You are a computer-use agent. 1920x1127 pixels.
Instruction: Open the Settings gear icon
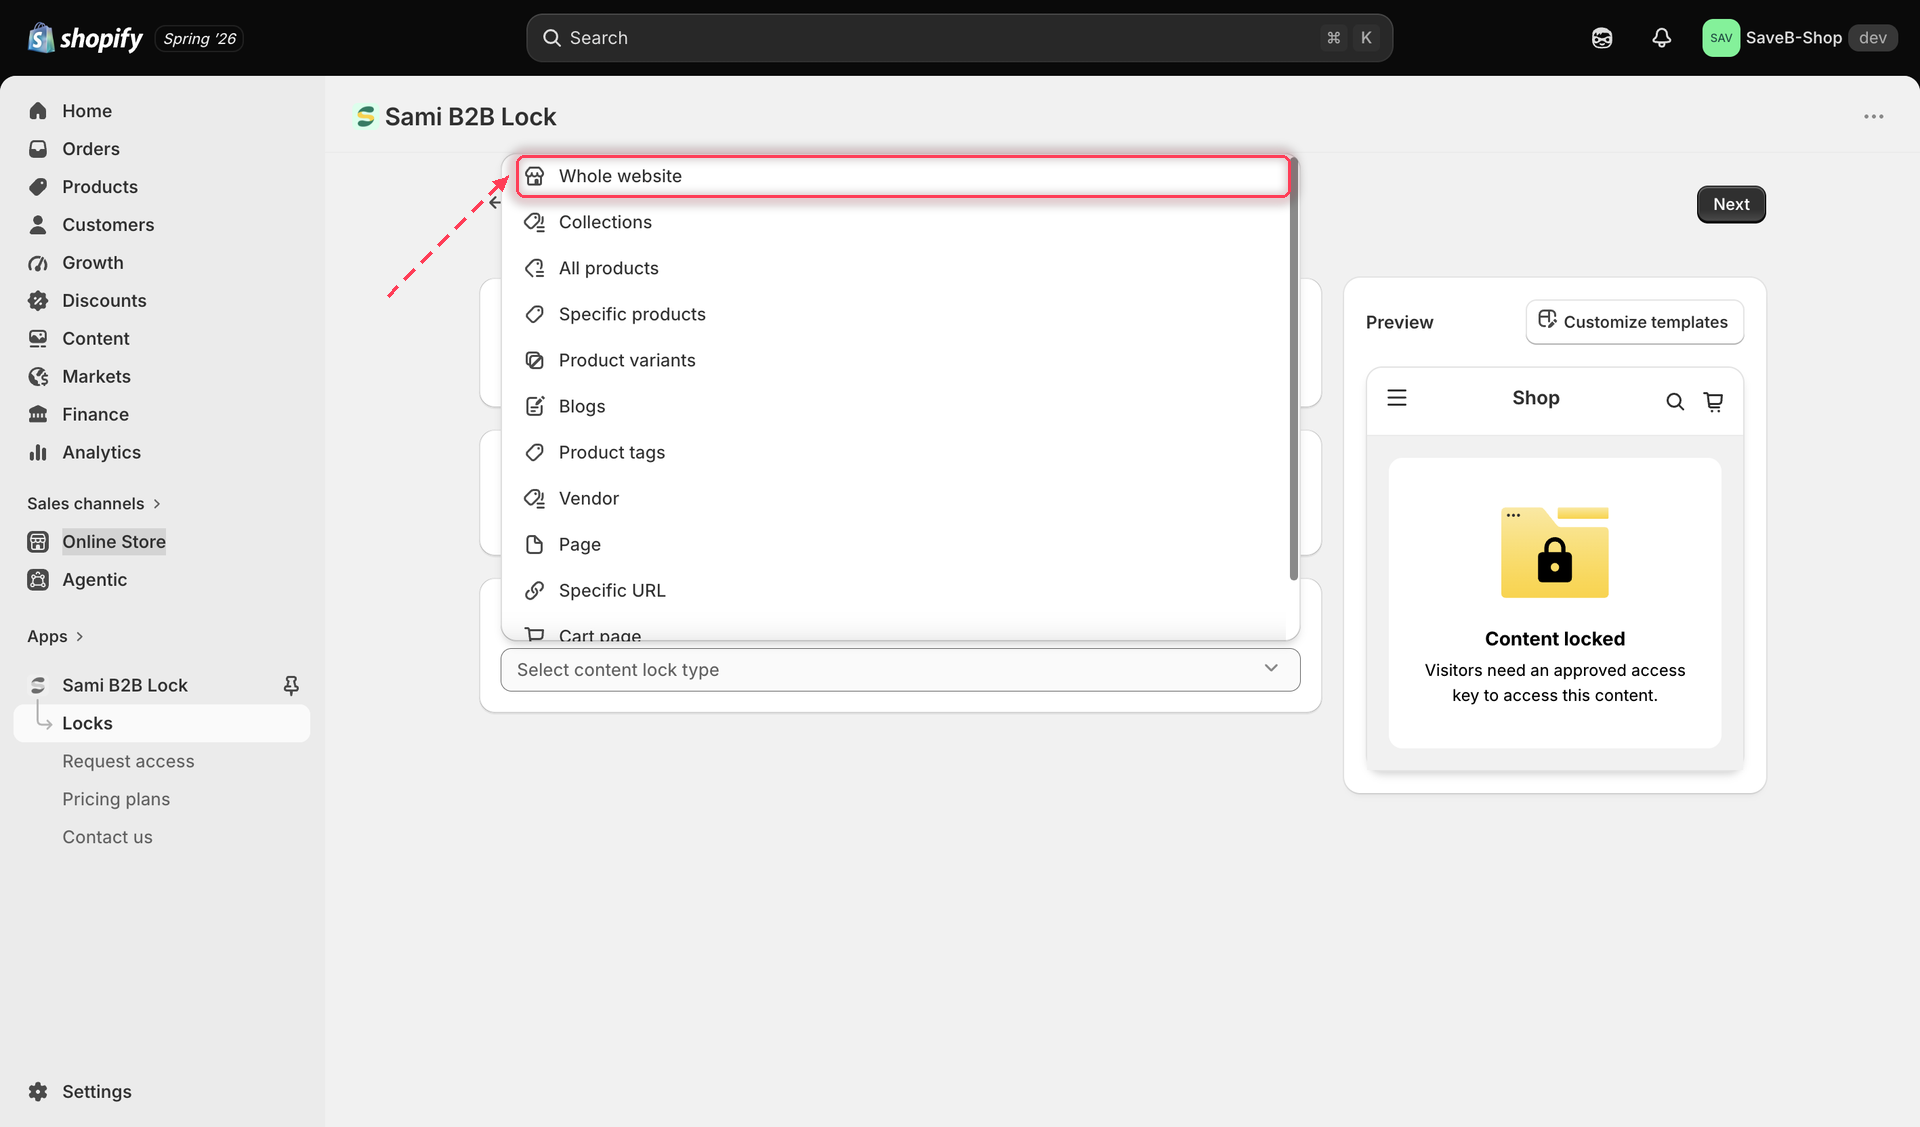38,1092
